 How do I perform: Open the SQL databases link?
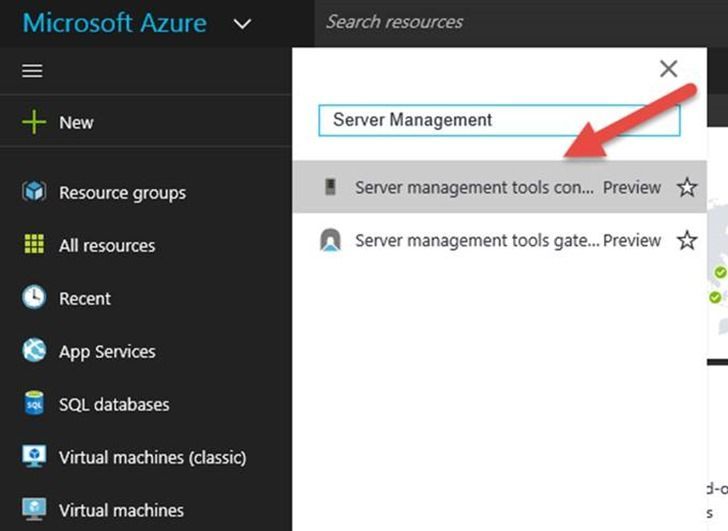[114, 404]
